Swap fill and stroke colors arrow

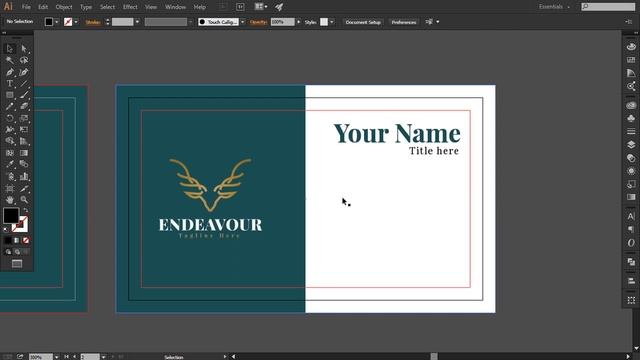[x=26, y=210]
